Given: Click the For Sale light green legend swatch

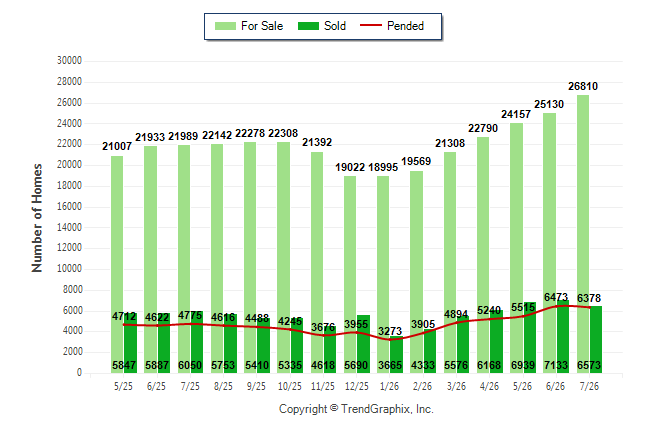Looking at the screenshot, I should click(x=225, y=26).
